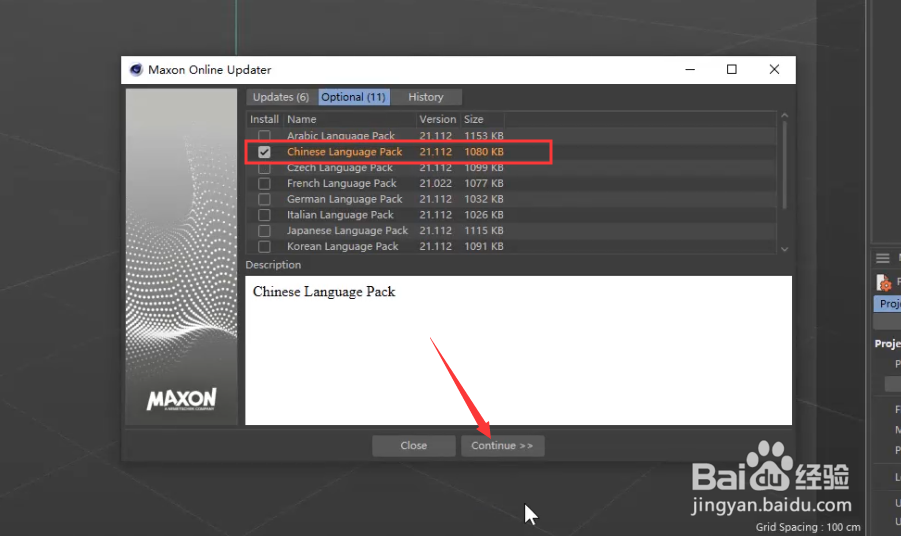901x536 pixels.
Task: Select the Italian Language Pack row name
Action: (340, 215)
